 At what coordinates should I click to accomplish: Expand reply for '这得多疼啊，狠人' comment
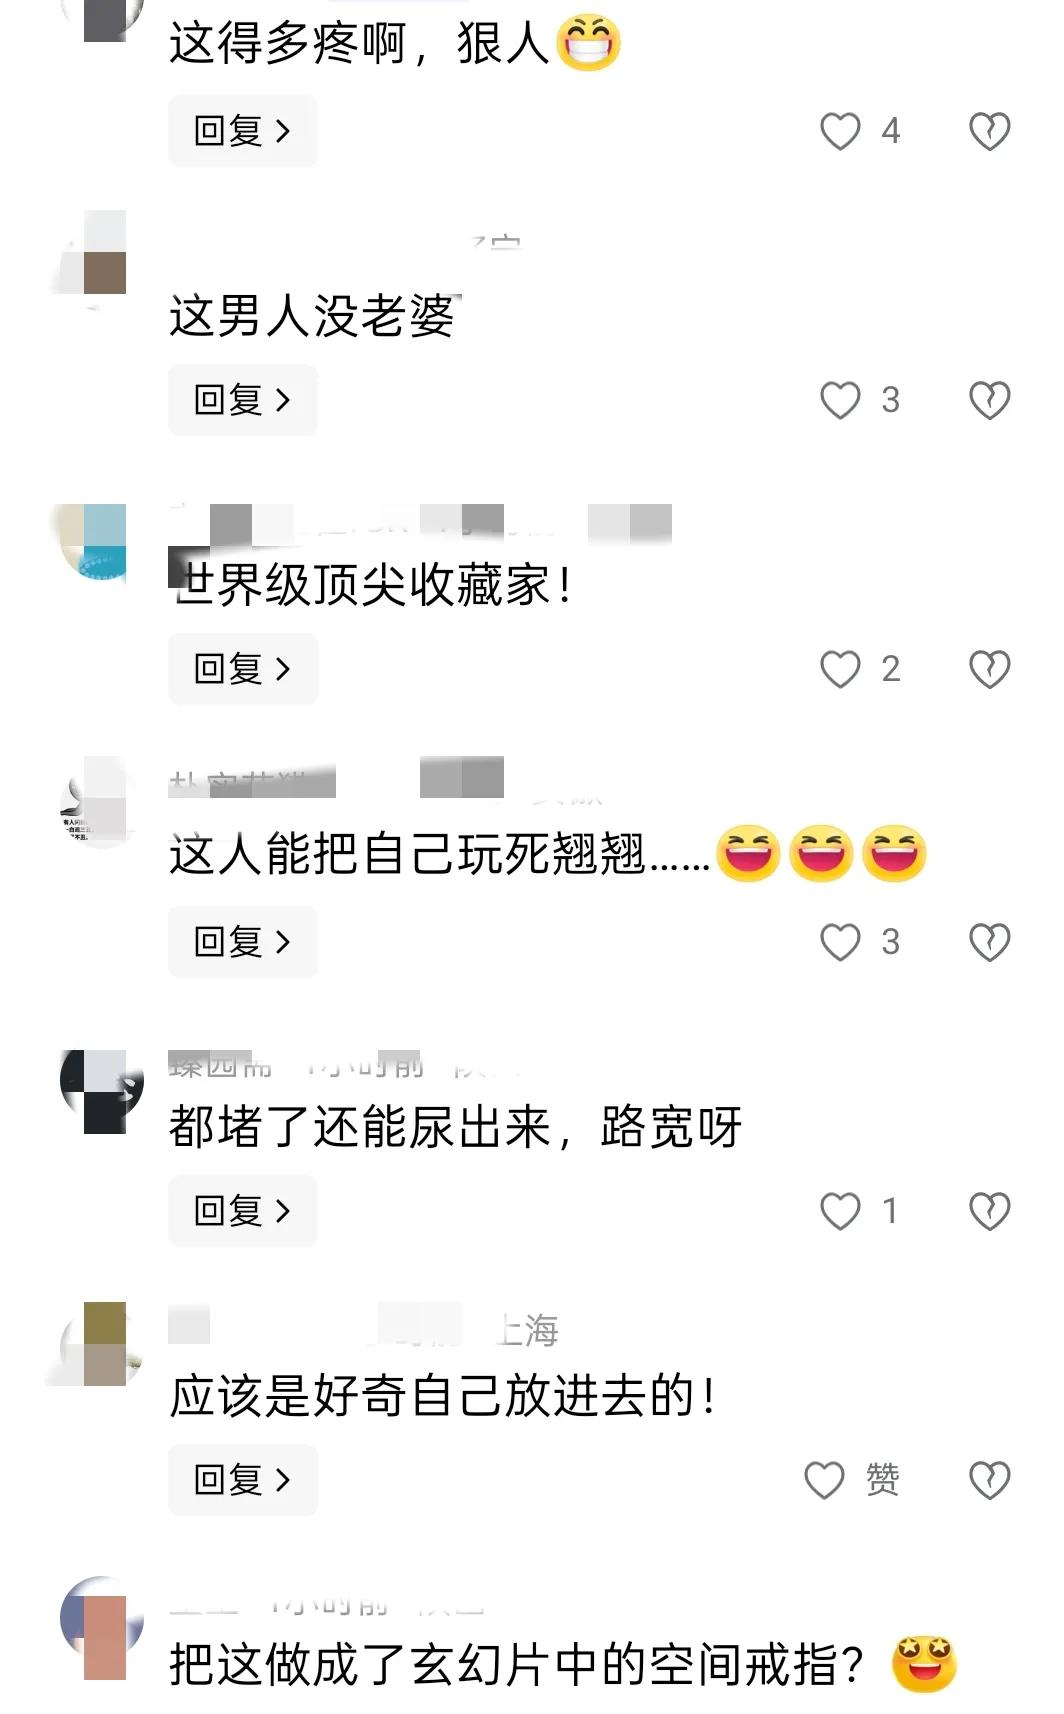coord(243,131)
